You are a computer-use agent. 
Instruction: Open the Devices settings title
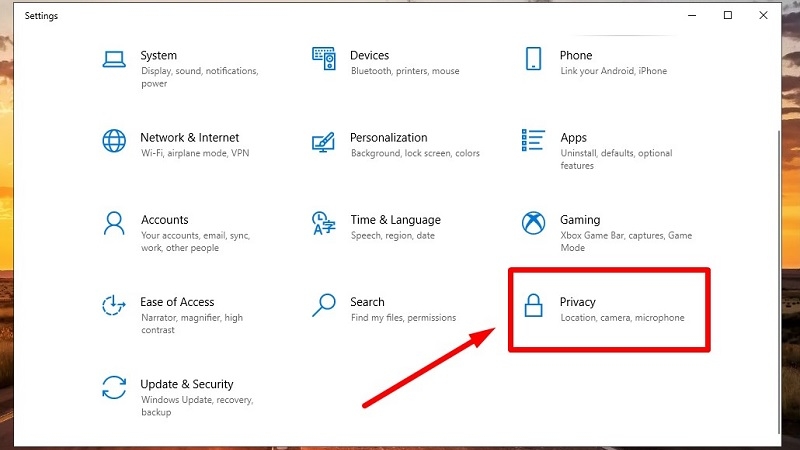coord(369,55)
